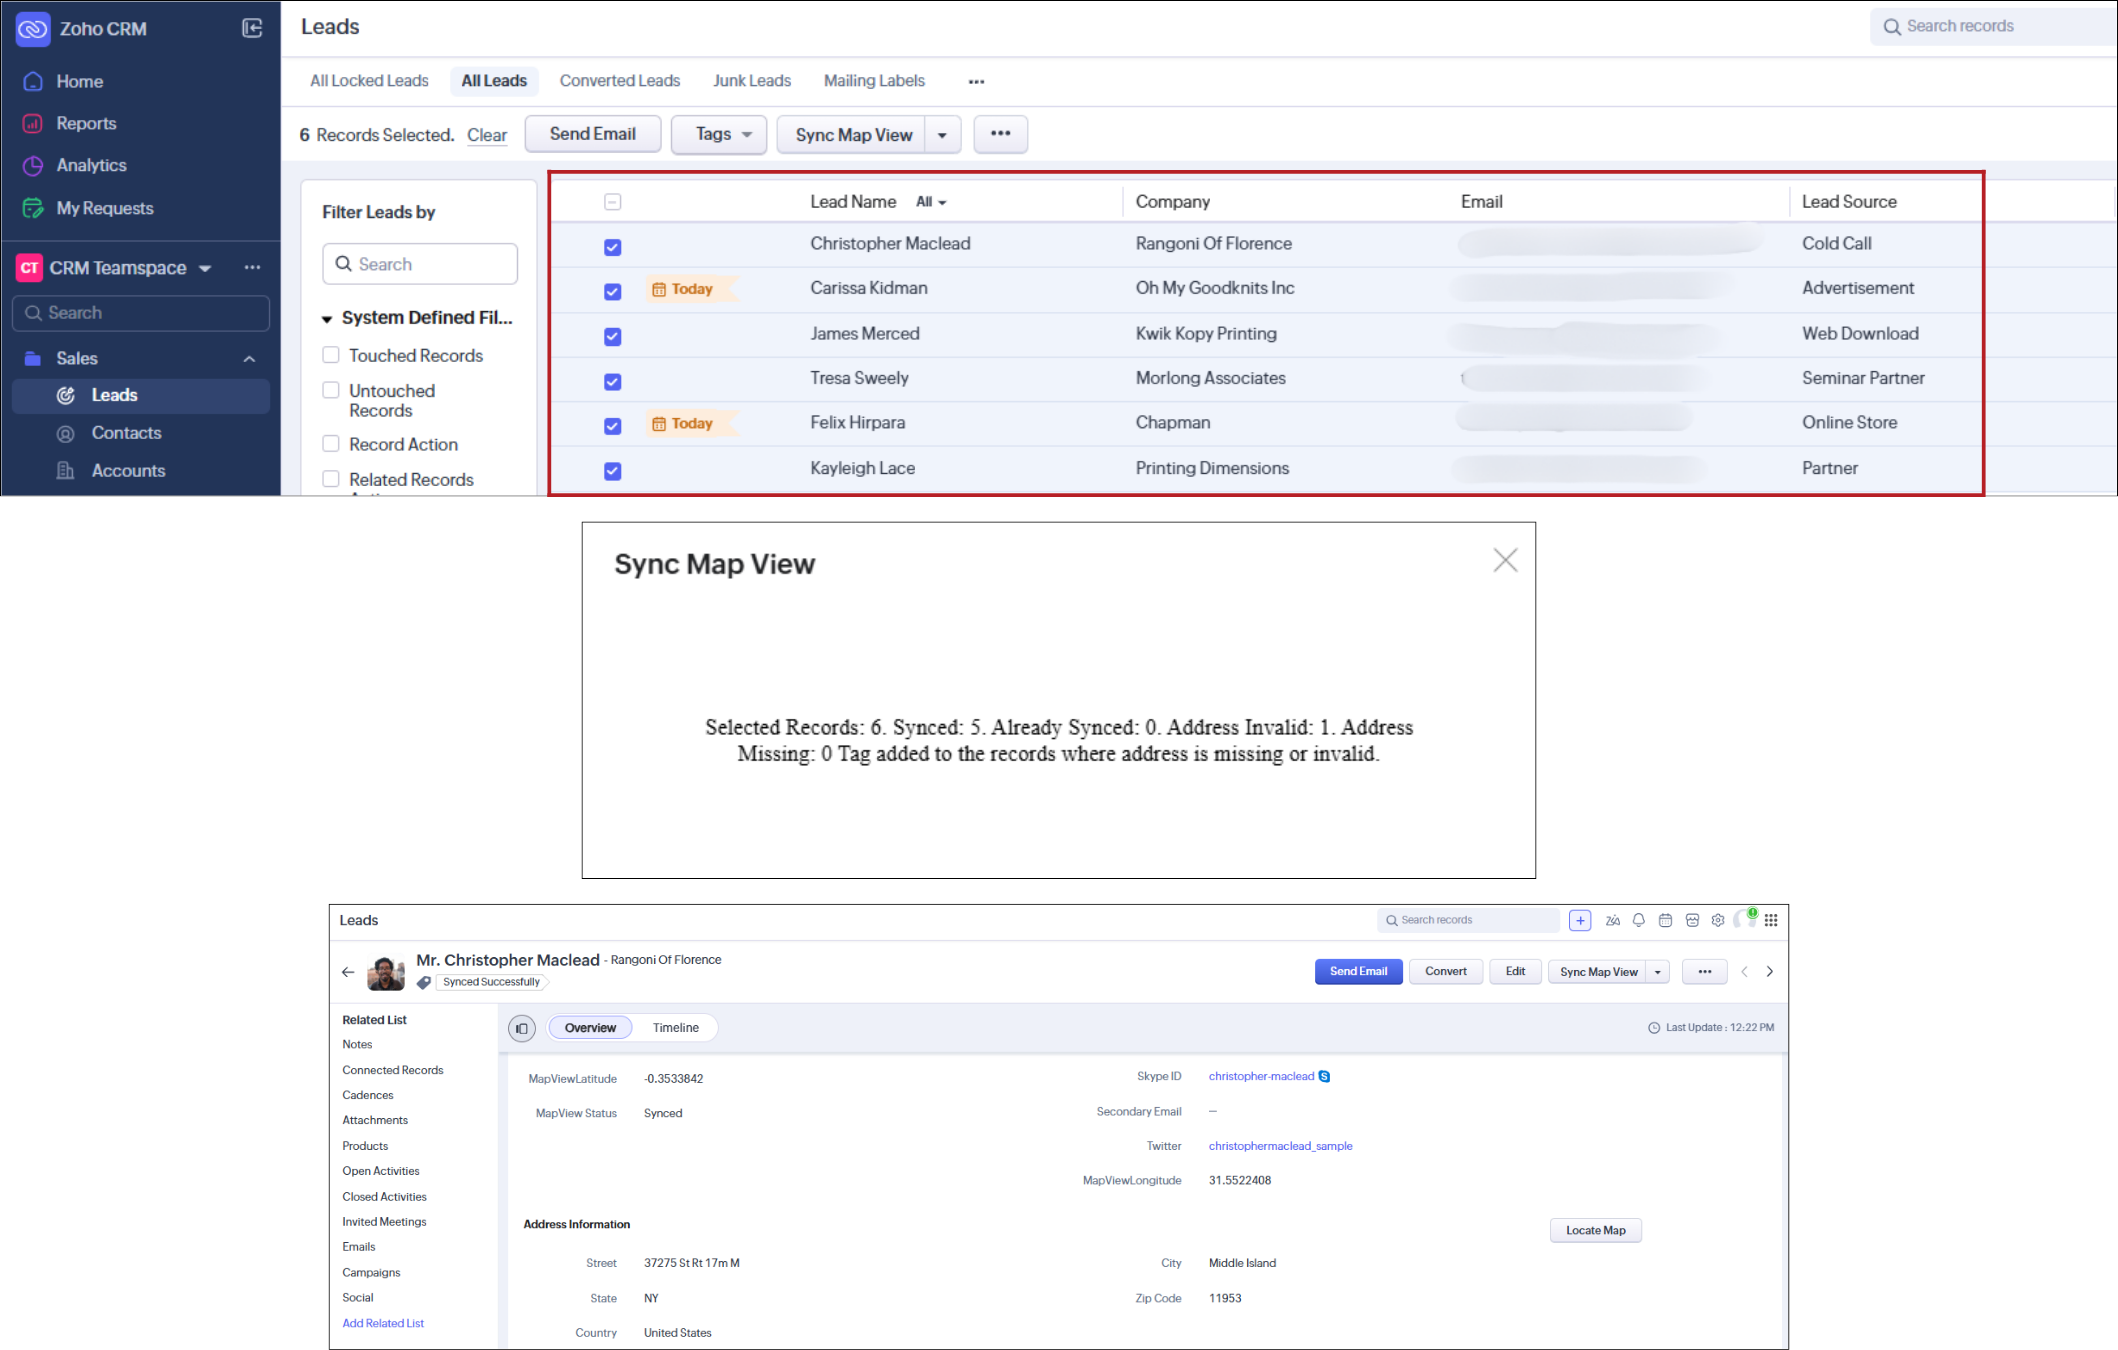Expand the arrow next to Sync Map View in the list toolbar
The height and width of the screenshot is (1350, 2118).
942,135
